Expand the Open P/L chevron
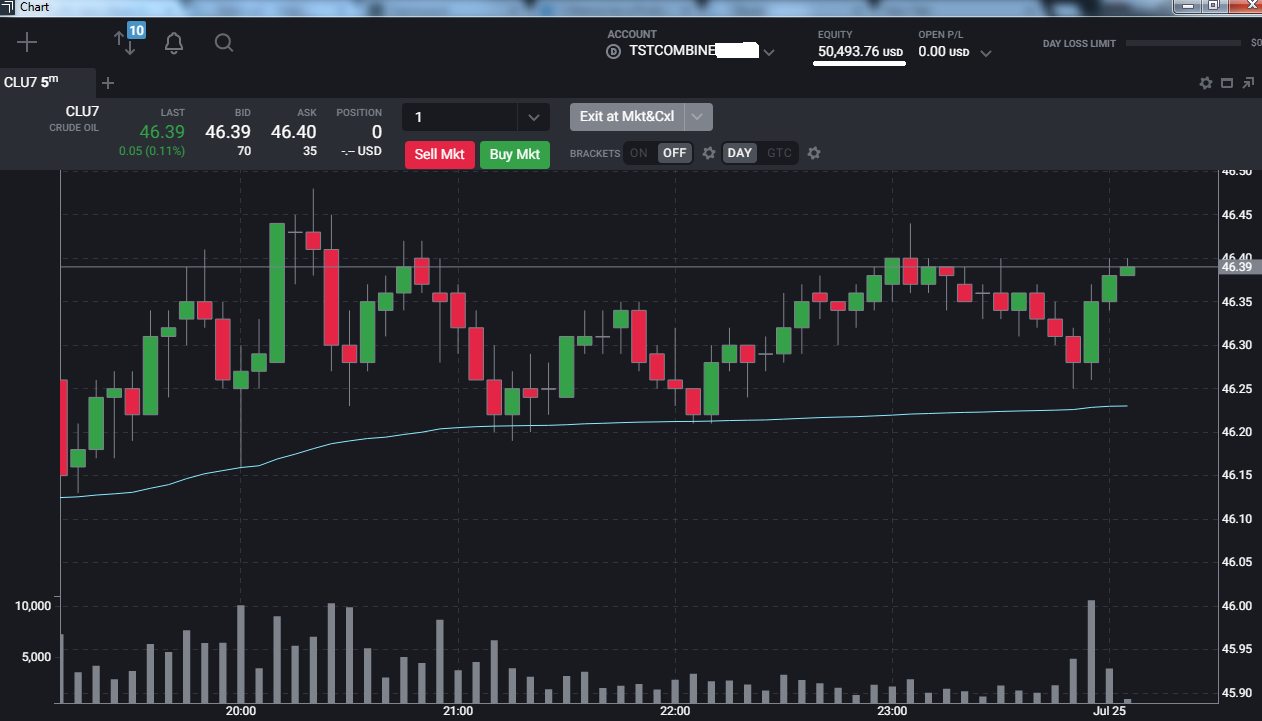Viewport: 1262px width, 721px height. coord(985,53)
